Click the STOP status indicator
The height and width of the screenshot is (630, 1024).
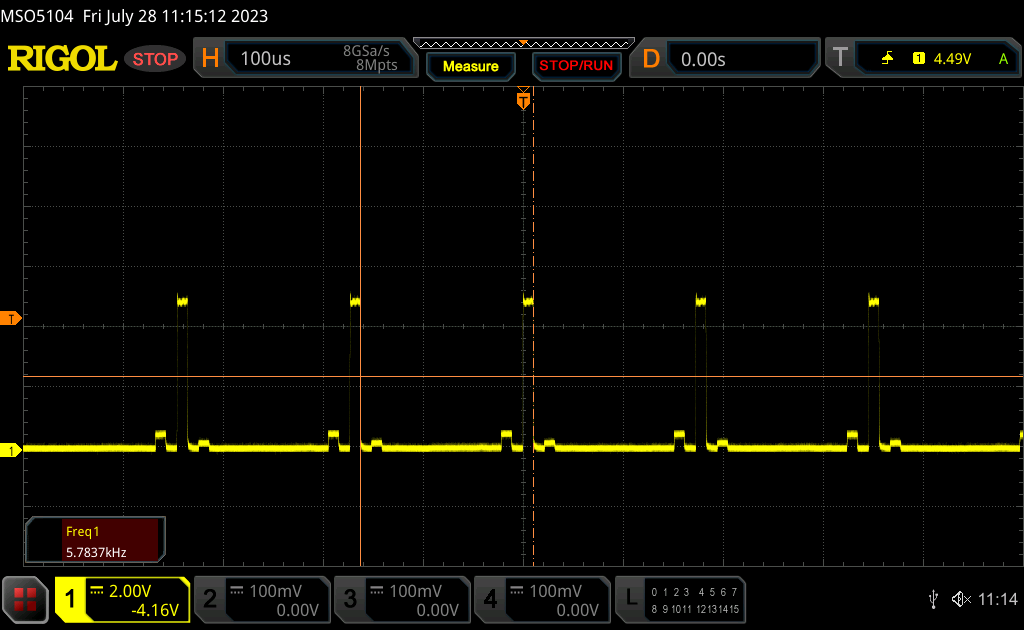(155, 59)
